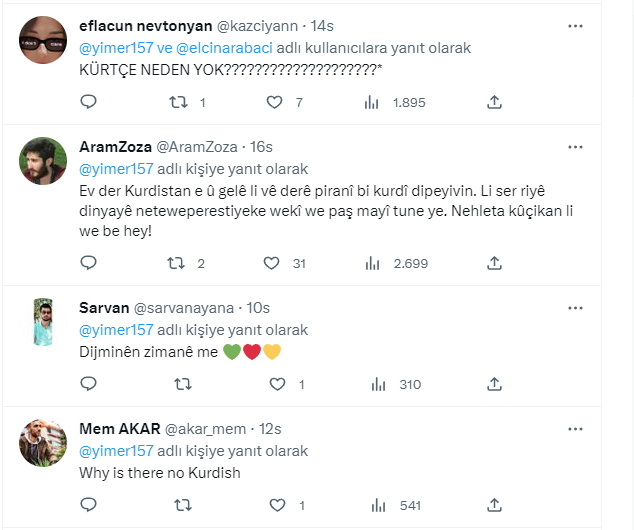Open AramZoza's profile picture
The image size is (634, 530).
(43, 160)
